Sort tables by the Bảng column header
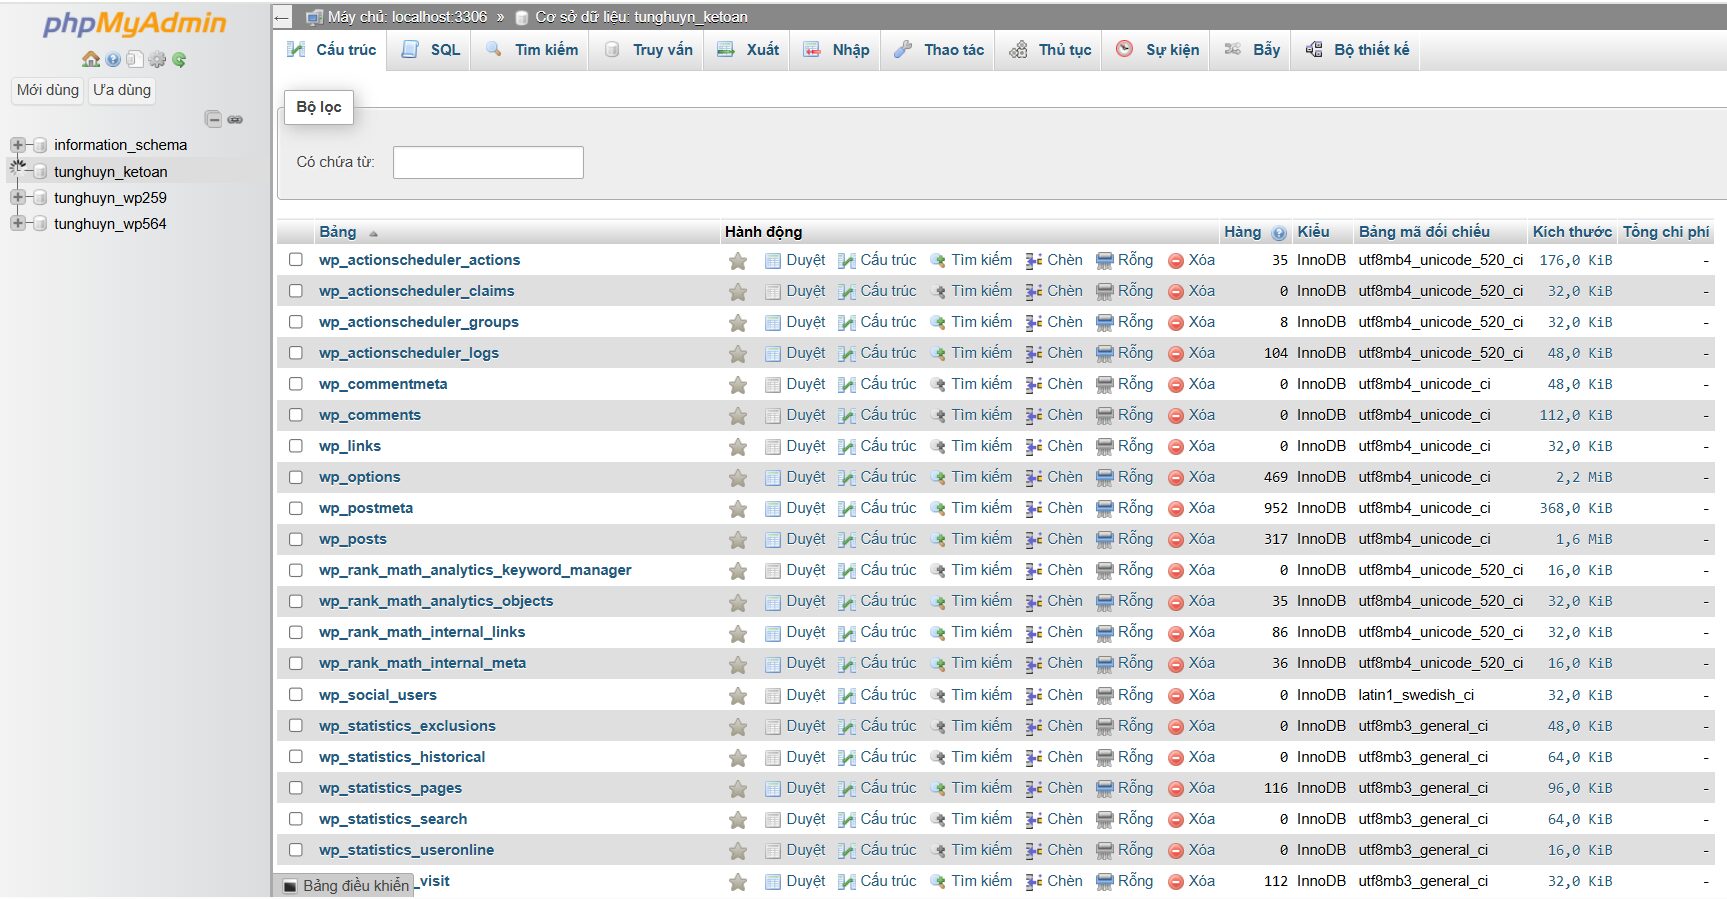 338,232
